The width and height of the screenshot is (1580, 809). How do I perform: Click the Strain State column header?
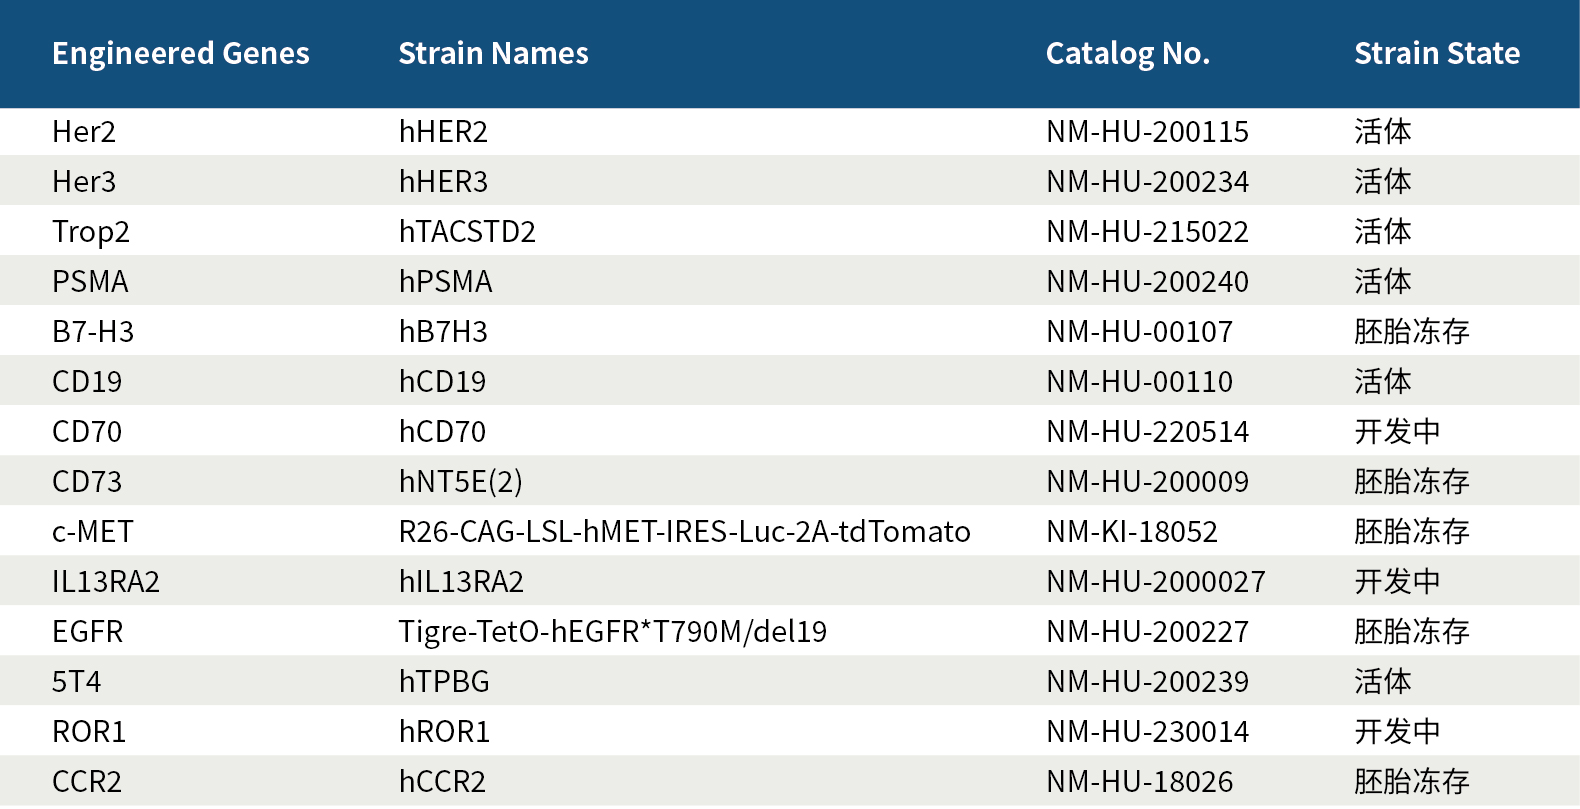point(1436,54)
